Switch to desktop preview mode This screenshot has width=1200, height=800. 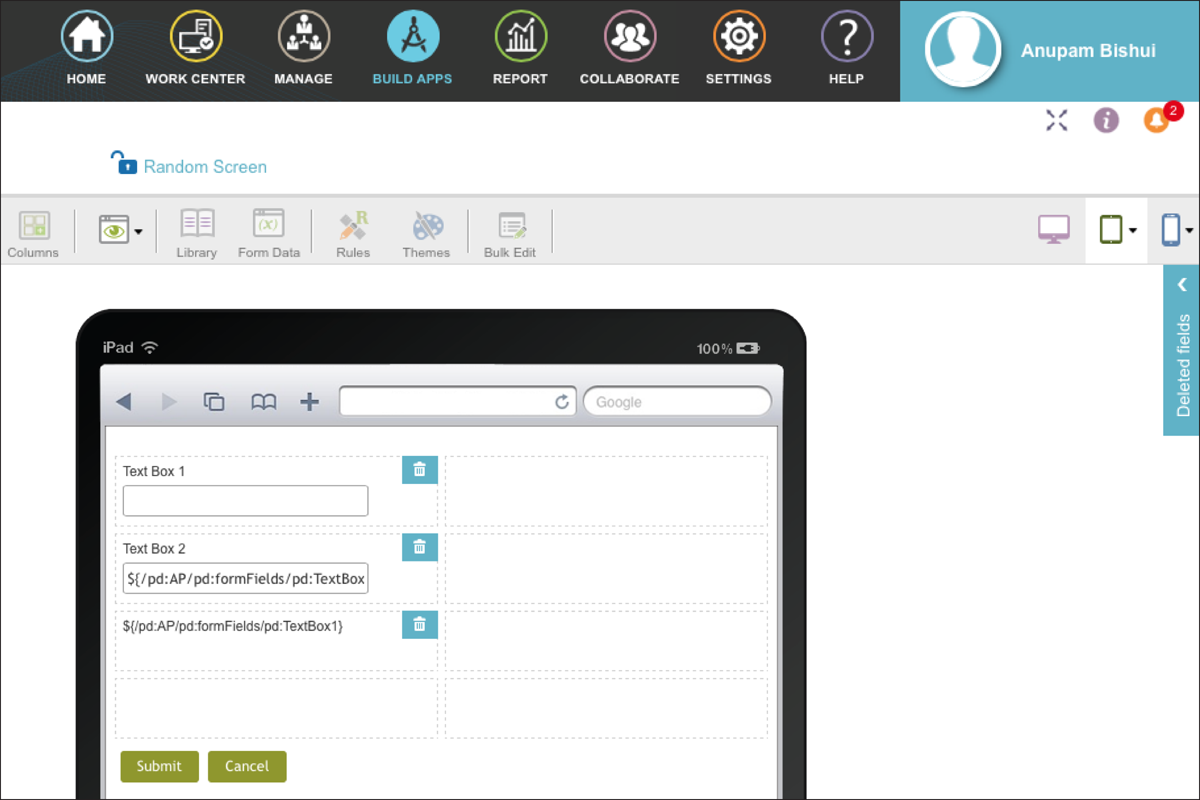tap(1053, 228)
